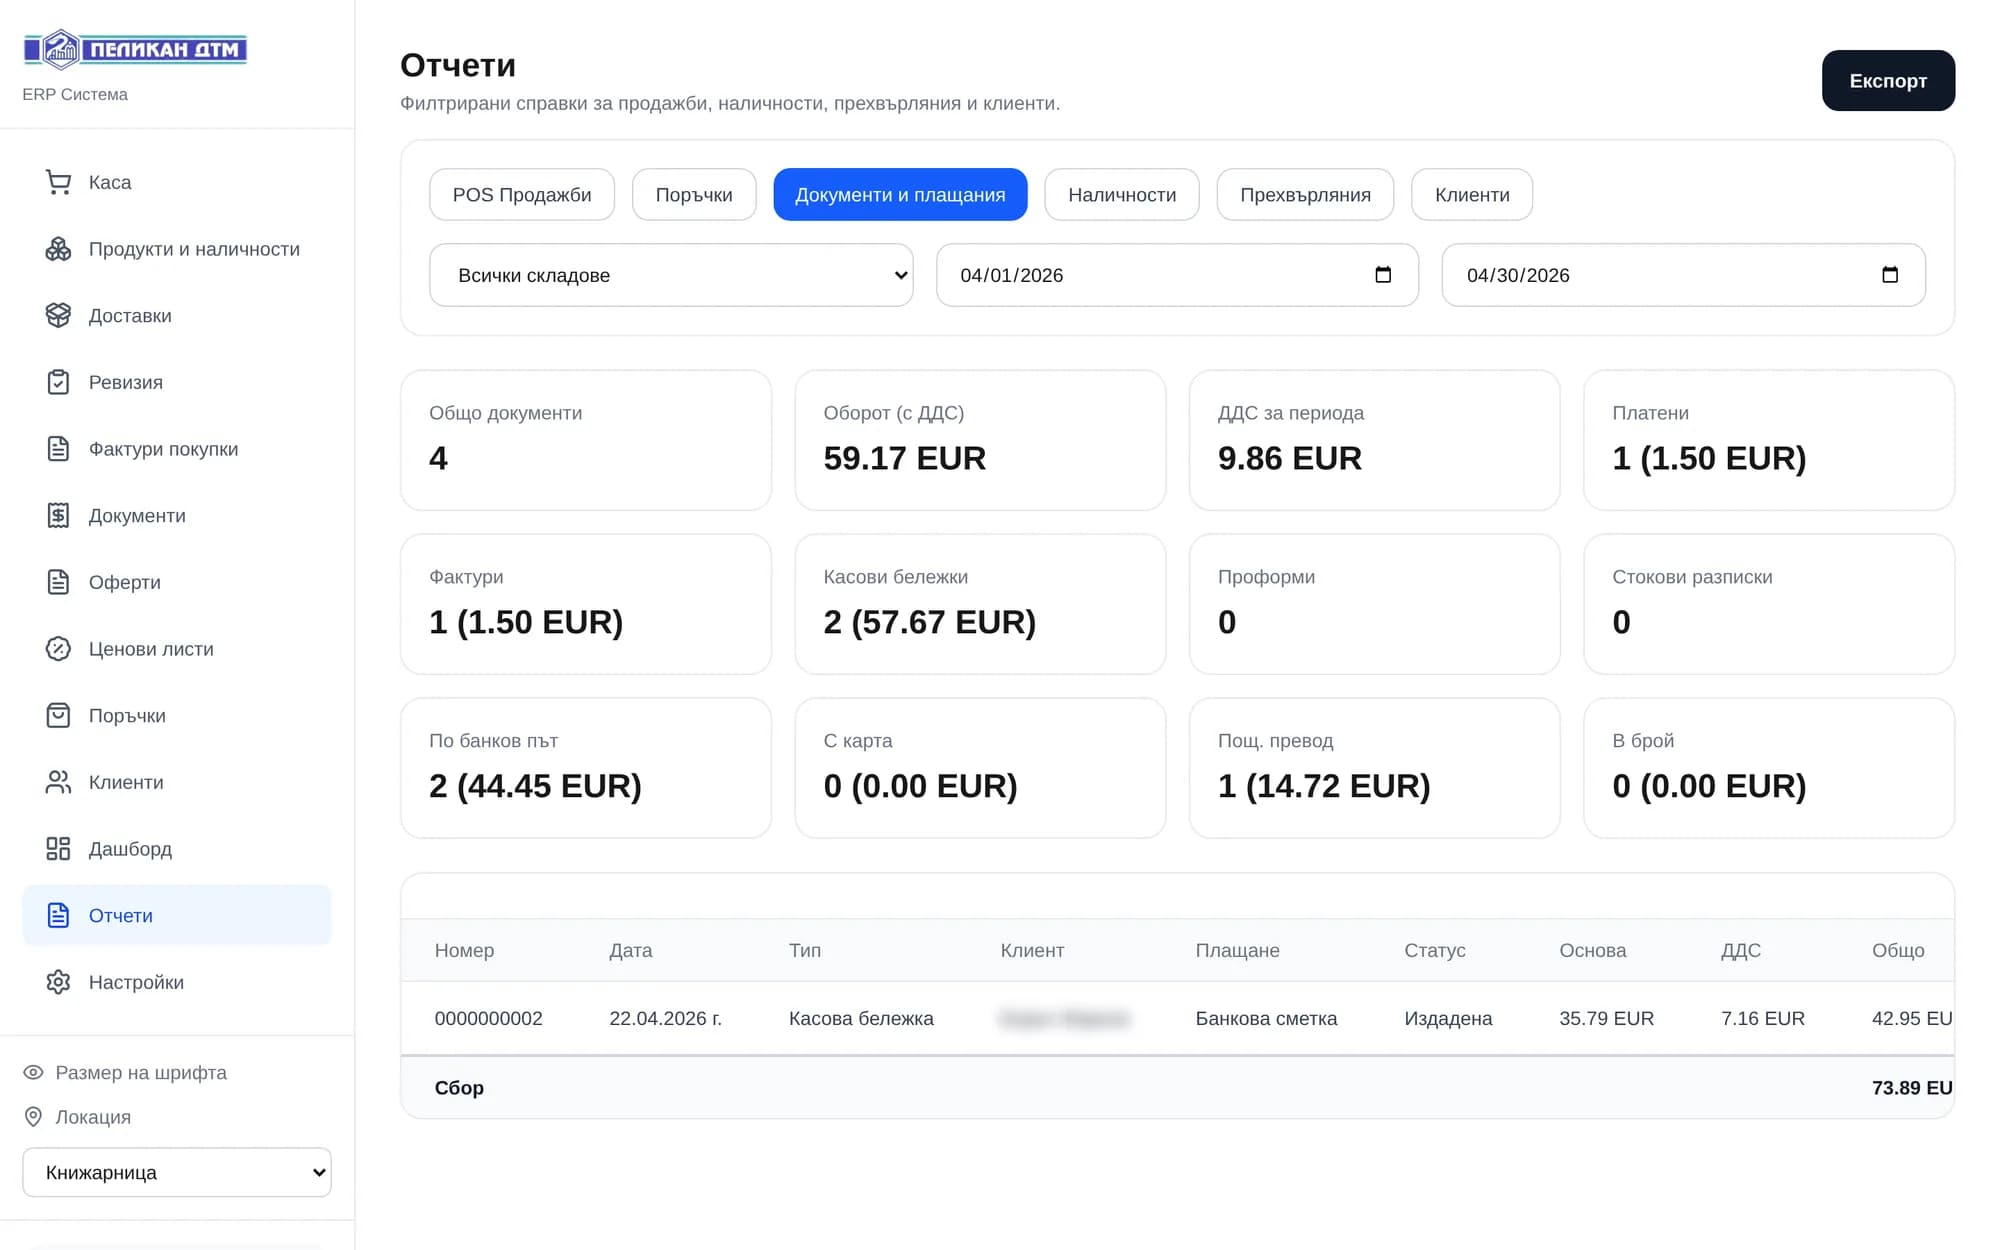2000x1250 pixels.
Task: Click the Локация map pin icon
Action: pyautogui.click(x=33, y=1116)
